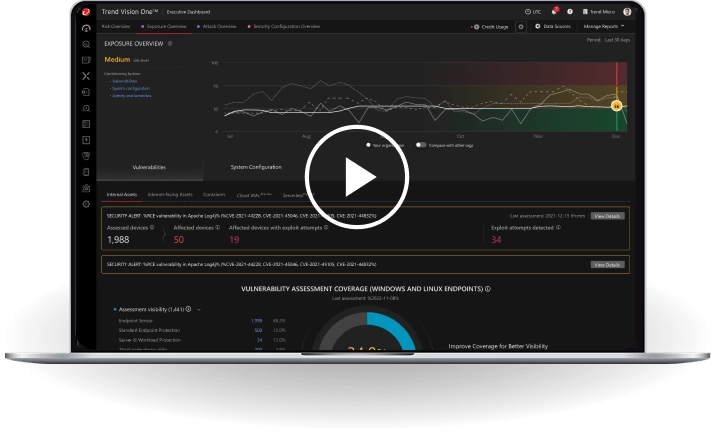This screenshot has width=716, height=432.
Task: Open the help question mark icon
Action: [x=569, y=12]
